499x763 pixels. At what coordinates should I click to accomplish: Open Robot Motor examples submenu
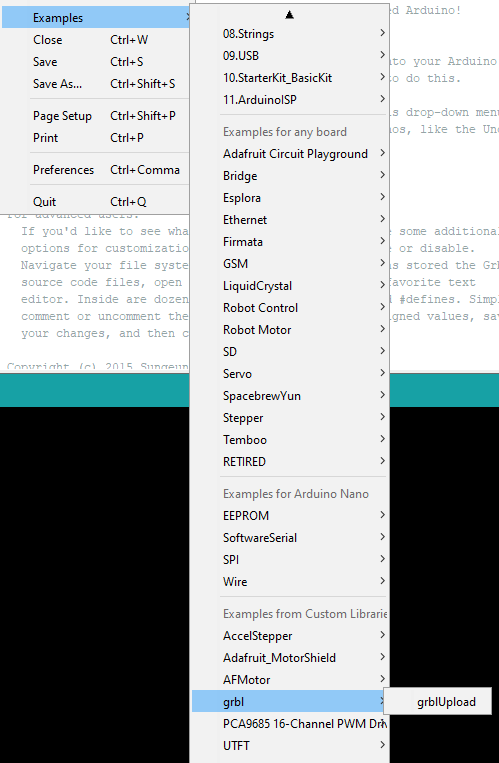(290, 330)
